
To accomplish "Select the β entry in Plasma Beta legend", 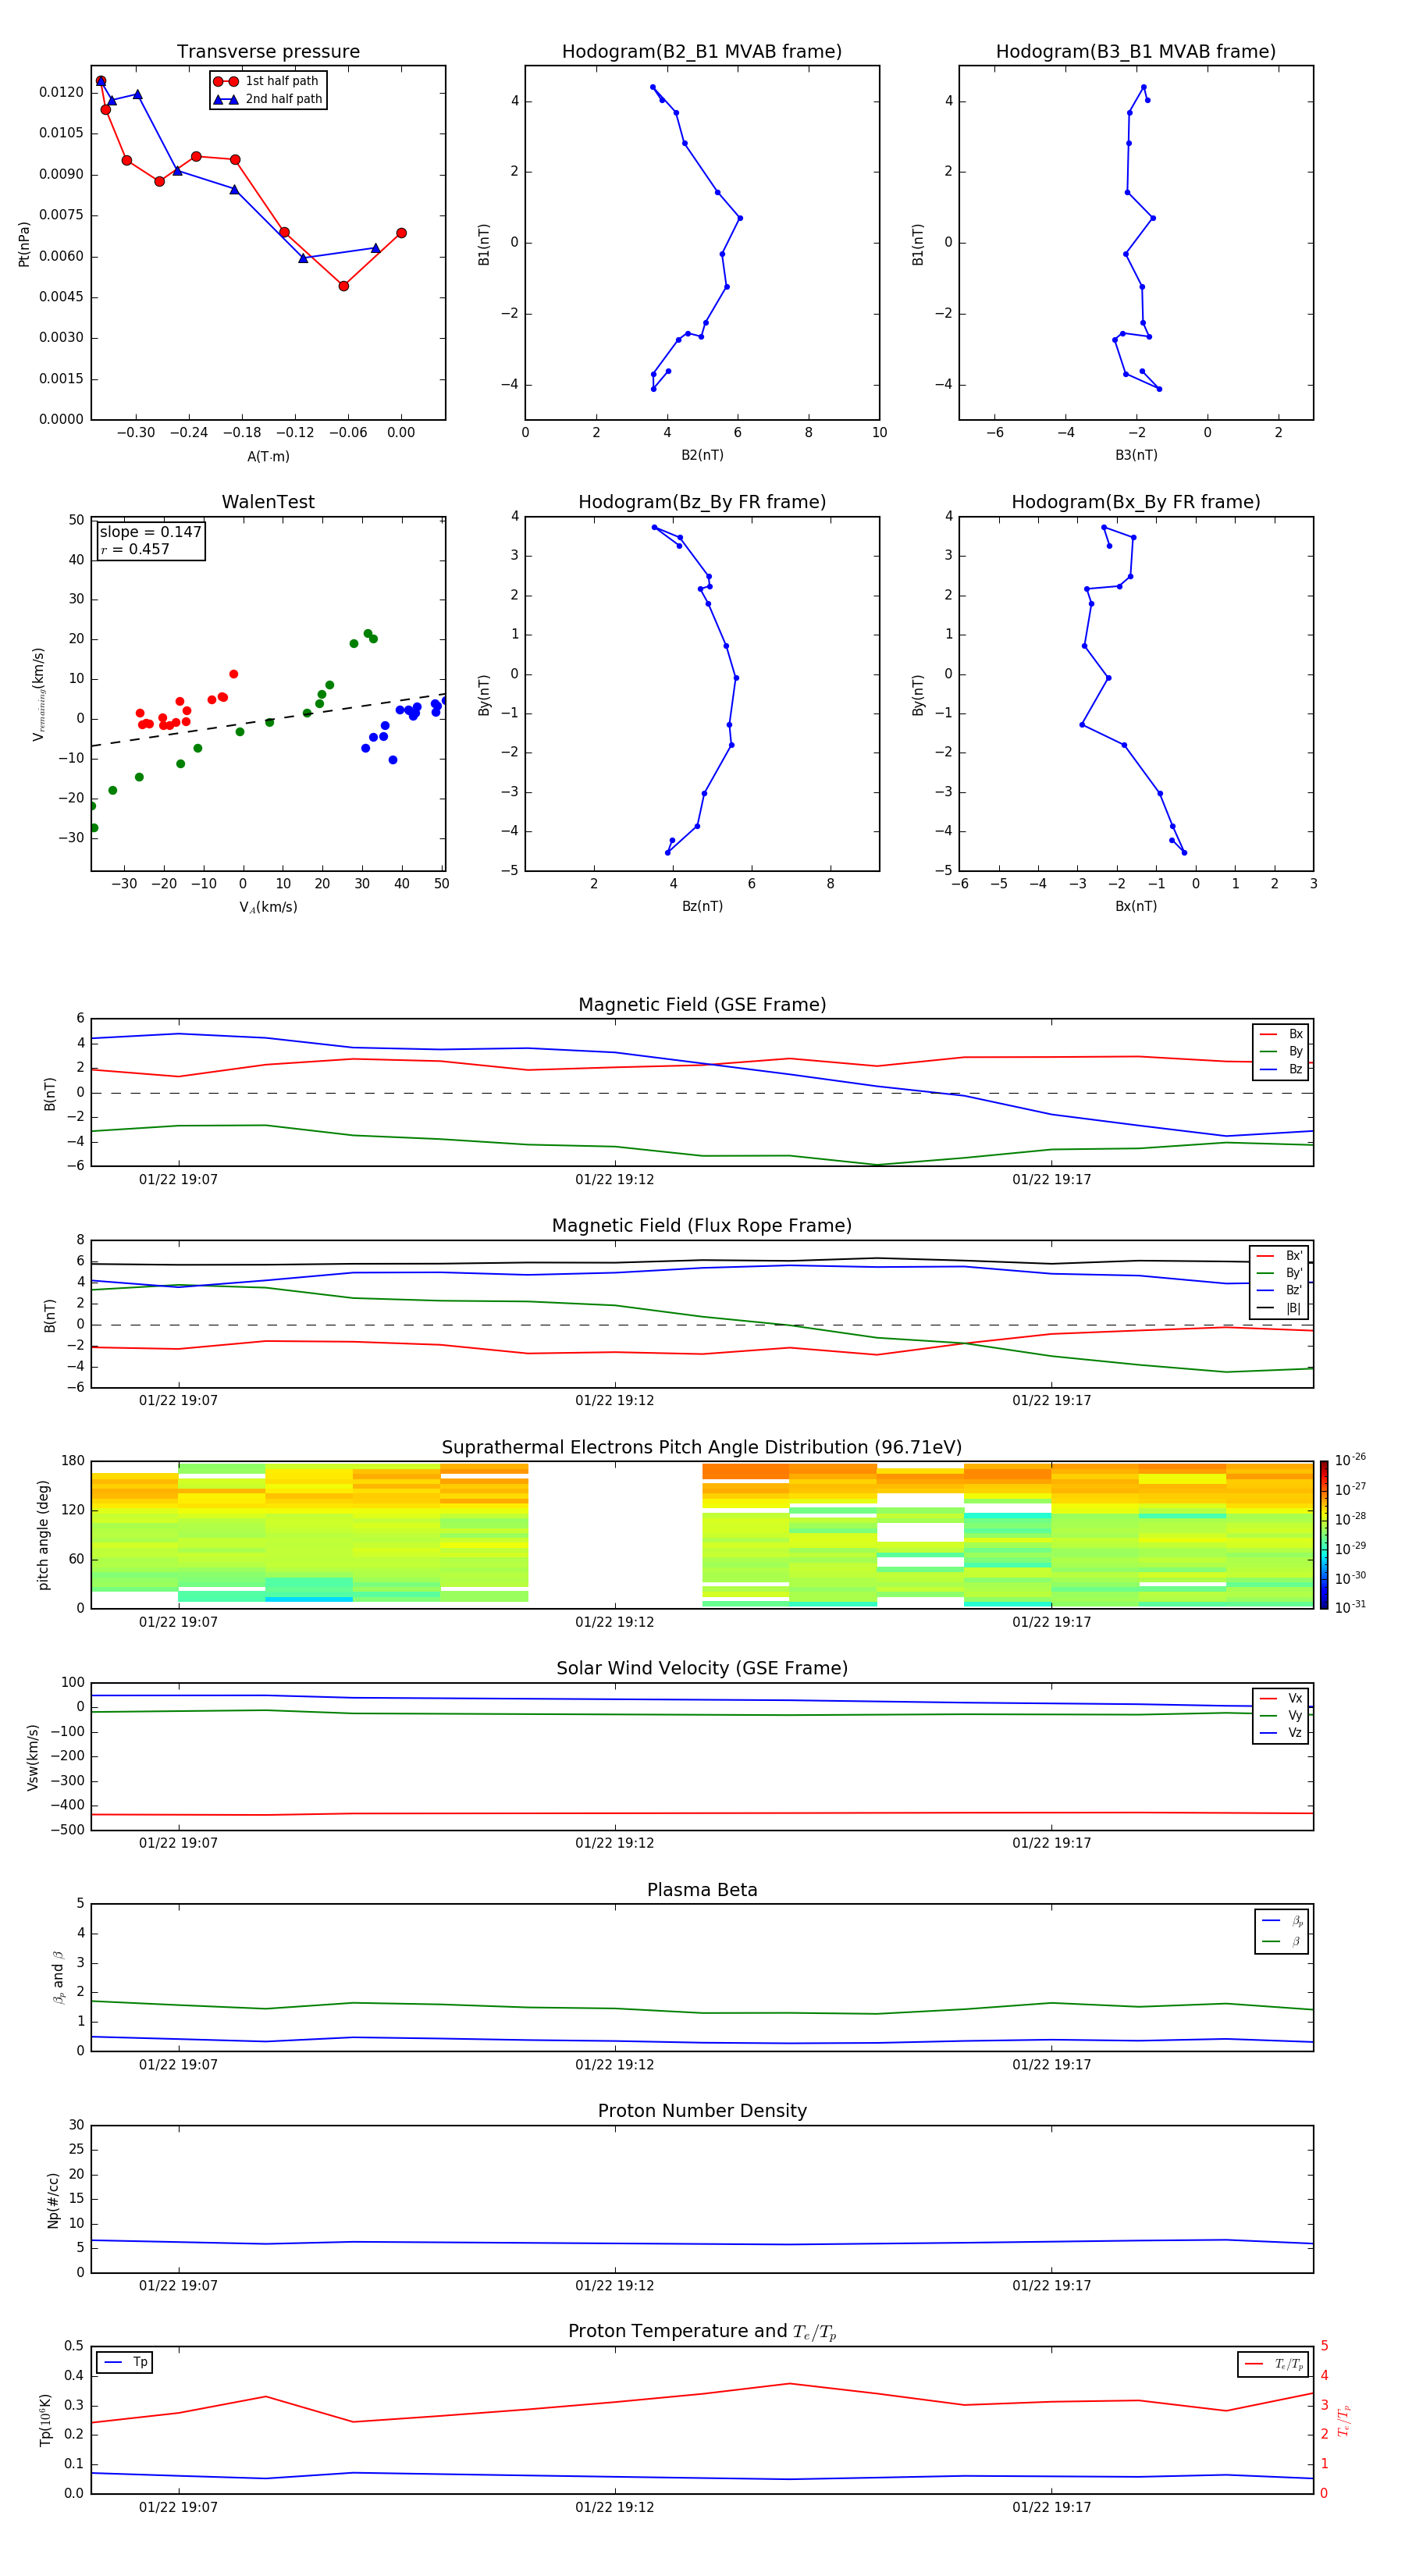I will [1282, 1941].
